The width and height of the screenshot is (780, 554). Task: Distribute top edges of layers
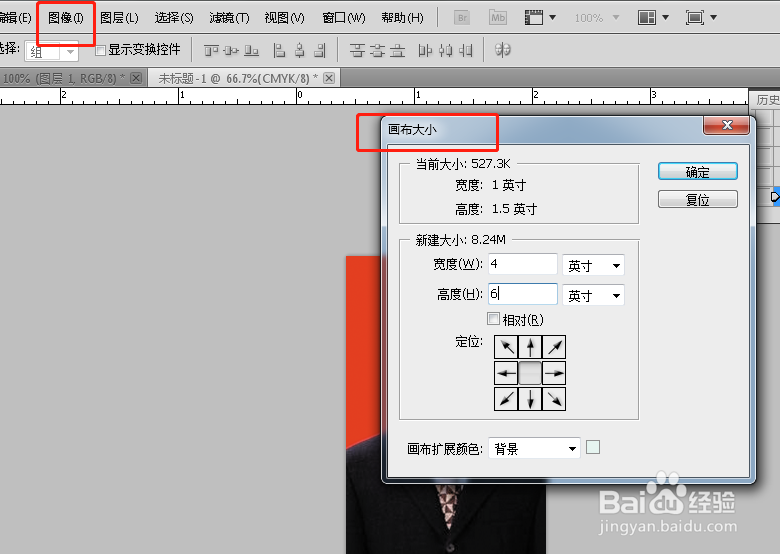click(357, 50)
